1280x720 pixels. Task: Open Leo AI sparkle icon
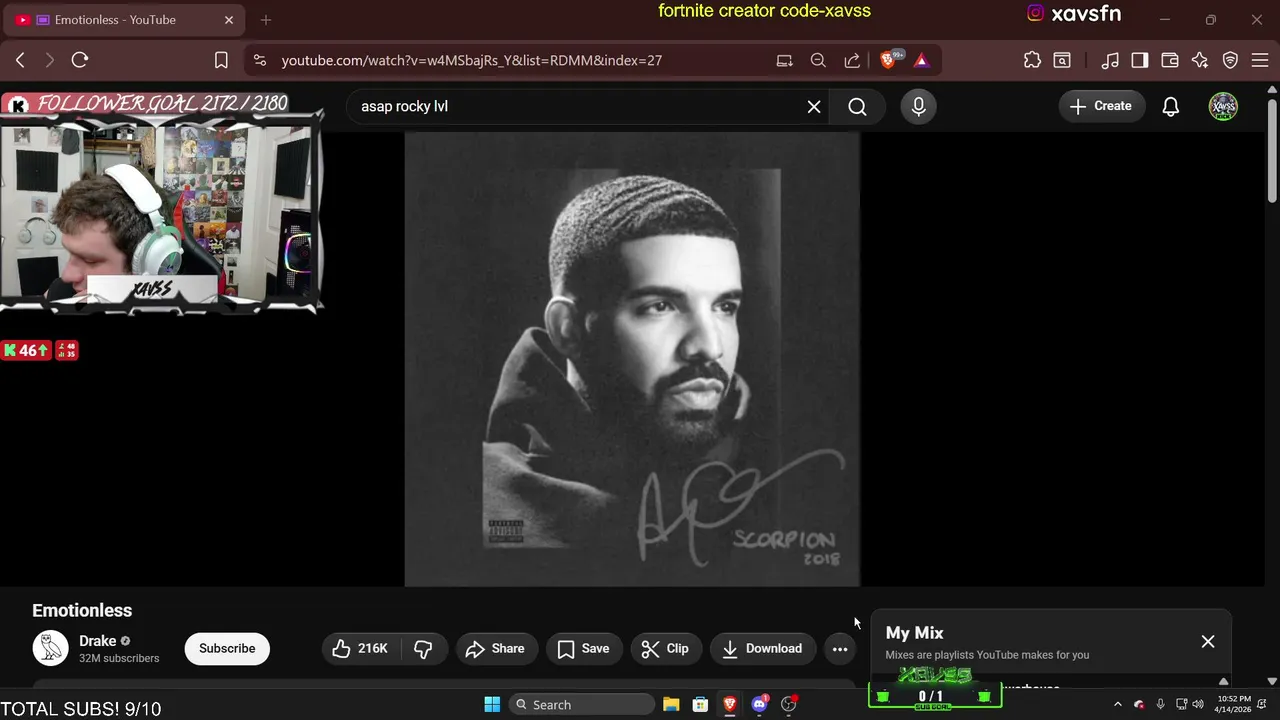(x=1200, y=60)
